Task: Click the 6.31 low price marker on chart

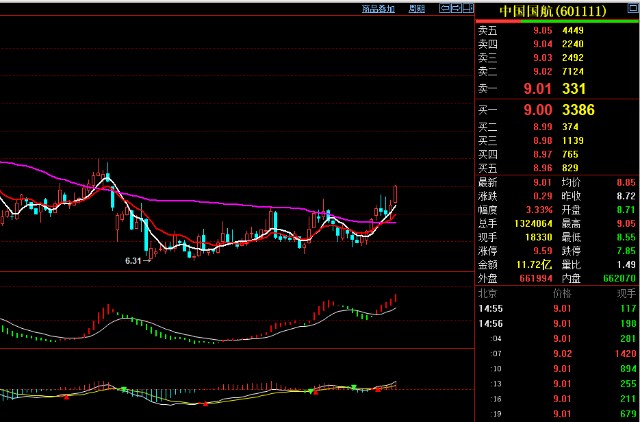Action: [133, 260]
